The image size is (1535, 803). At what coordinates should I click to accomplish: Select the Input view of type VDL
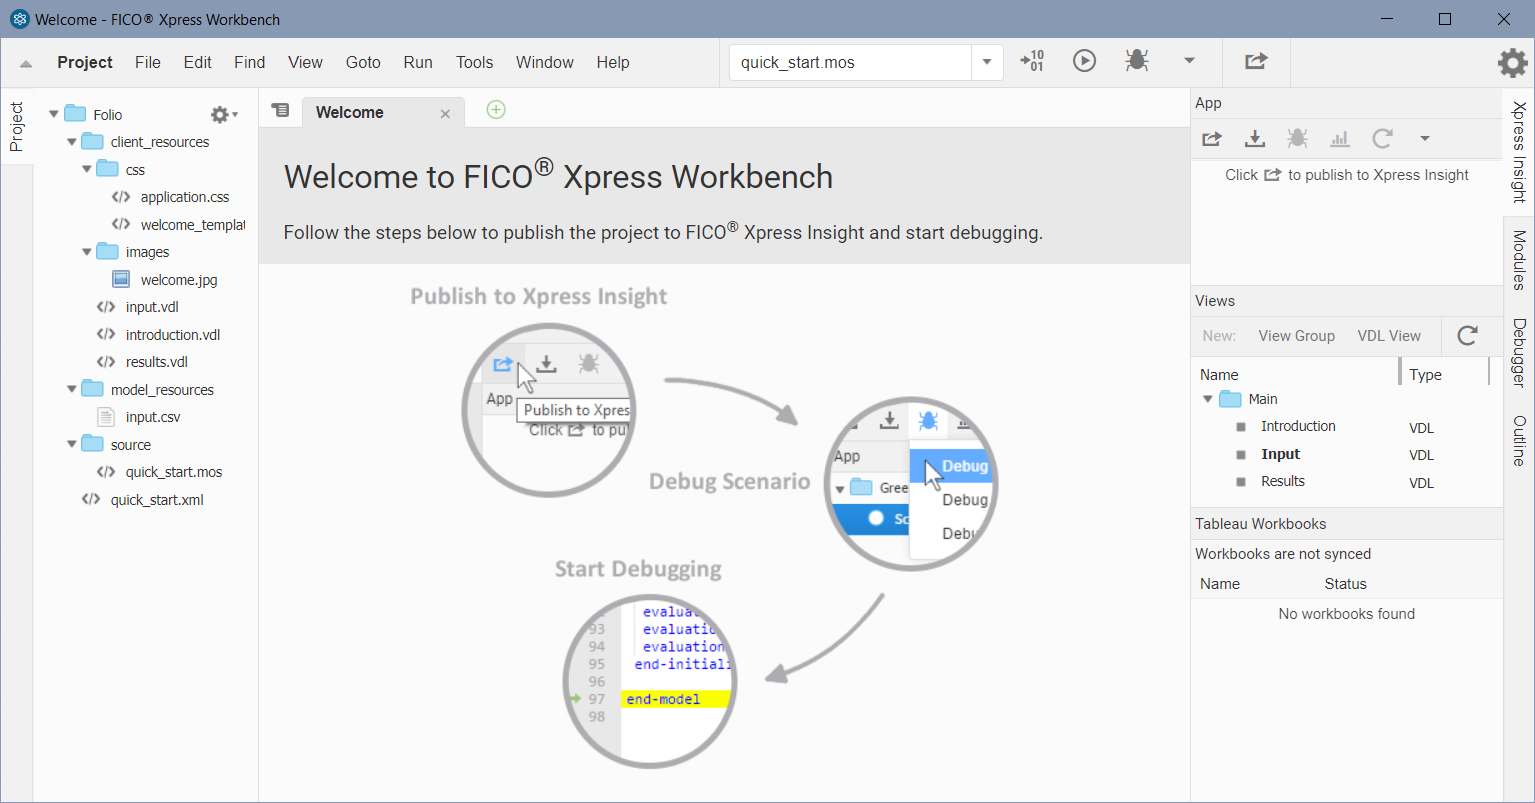click(x=1281, y=454)
